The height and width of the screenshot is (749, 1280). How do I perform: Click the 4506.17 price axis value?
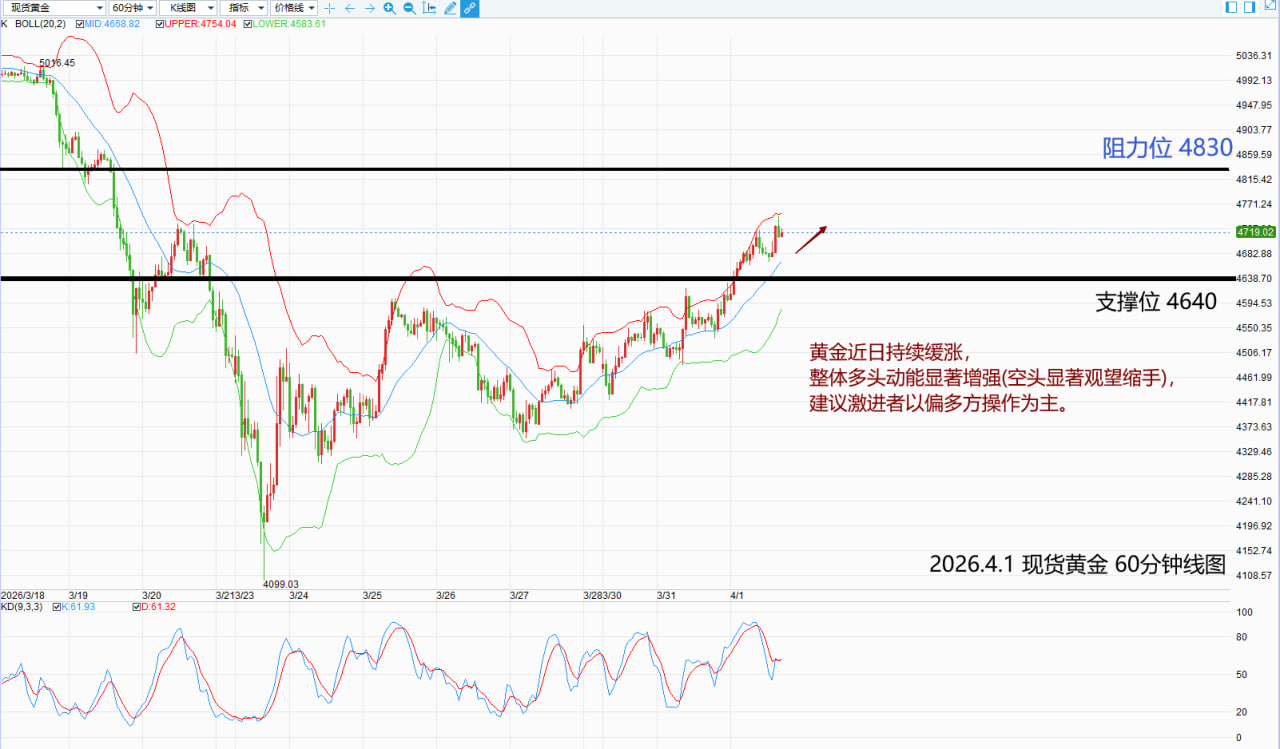click(x=1253, y=352)
